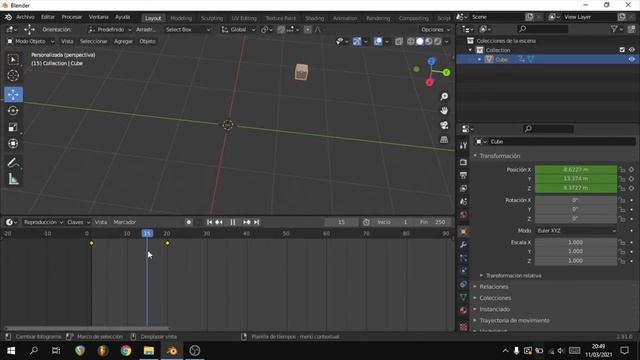Select the Scale tool

[13, 127]
